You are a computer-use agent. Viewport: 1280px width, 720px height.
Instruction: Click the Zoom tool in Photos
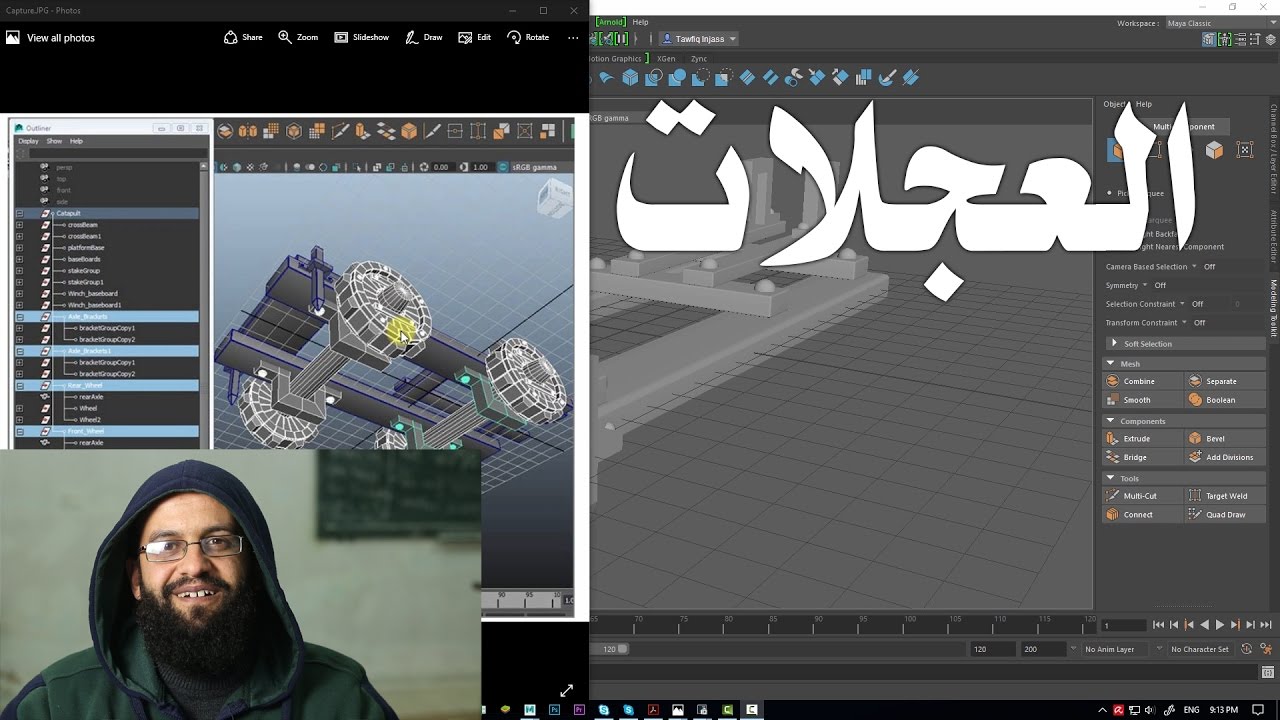(x=298, y=37)
